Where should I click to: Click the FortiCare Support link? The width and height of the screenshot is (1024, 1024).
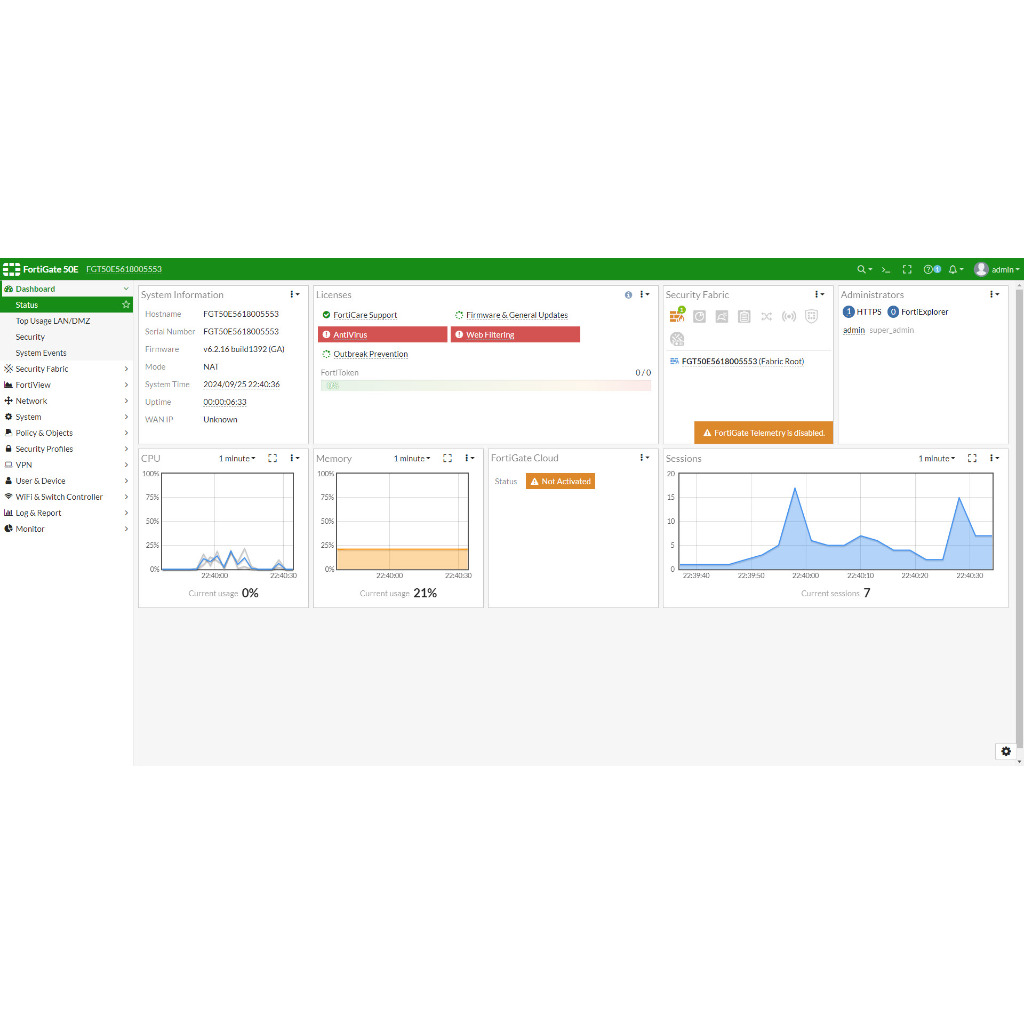click(x=364, y=315)
